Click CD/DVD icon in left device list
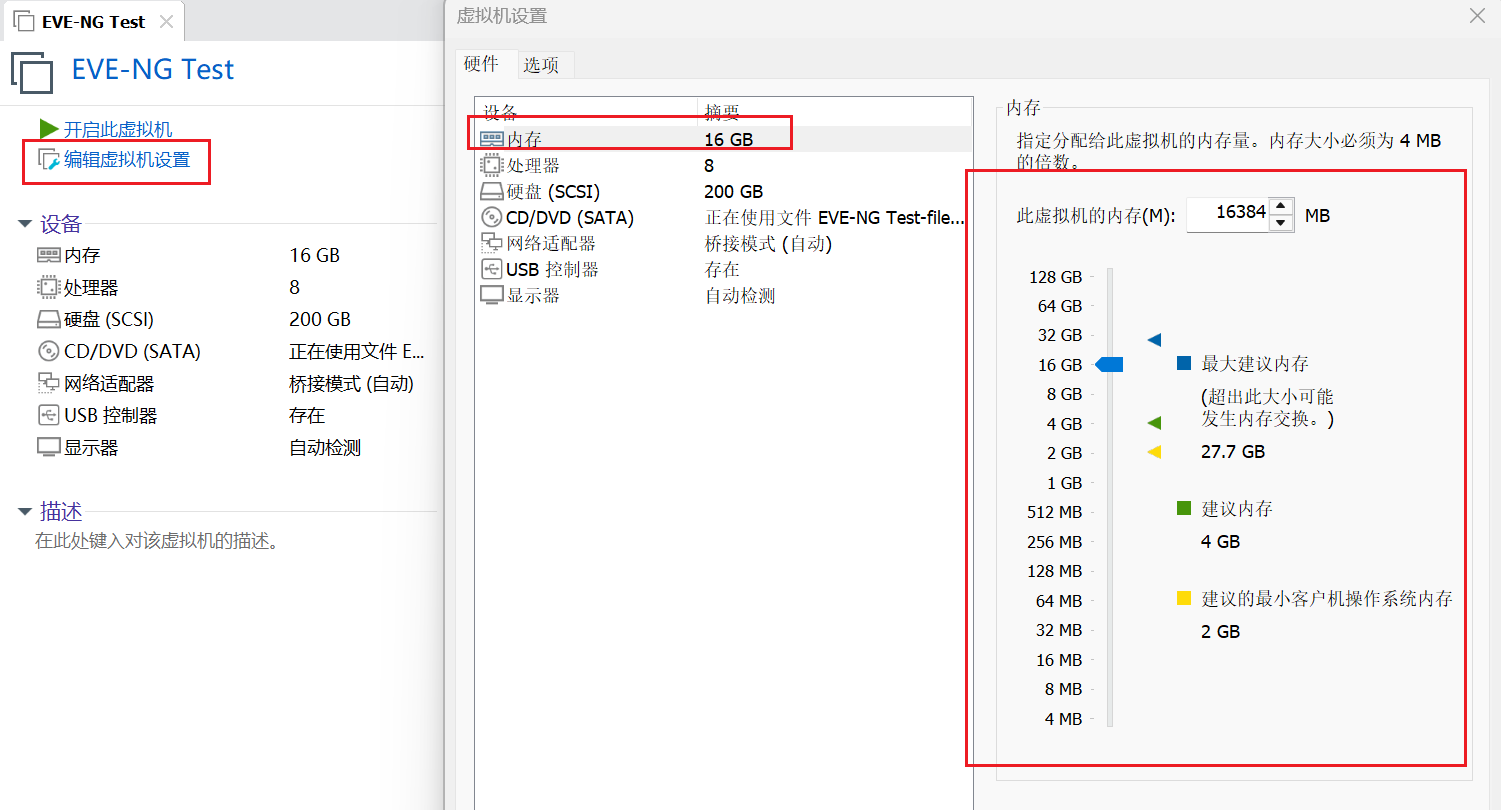 49,351
